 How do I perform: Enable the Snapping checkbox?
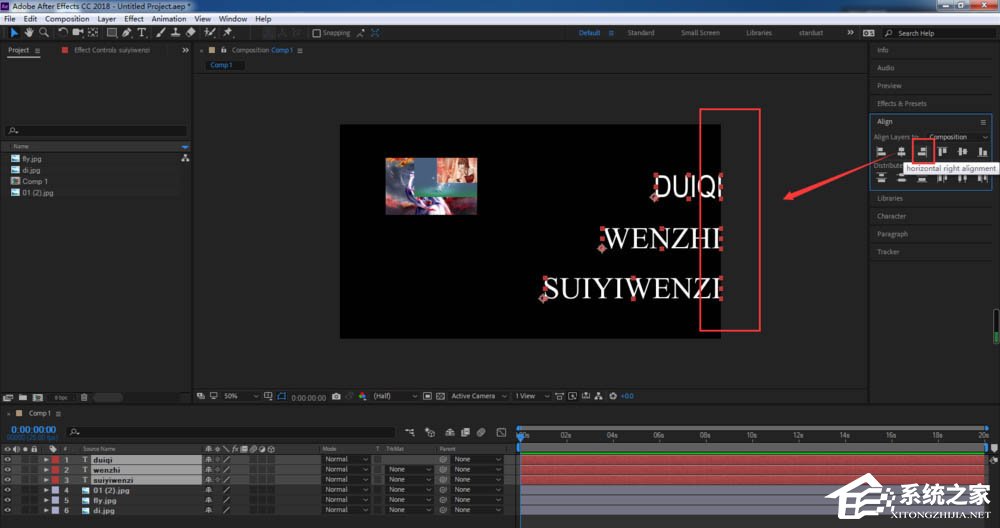[x=317, y=33]
